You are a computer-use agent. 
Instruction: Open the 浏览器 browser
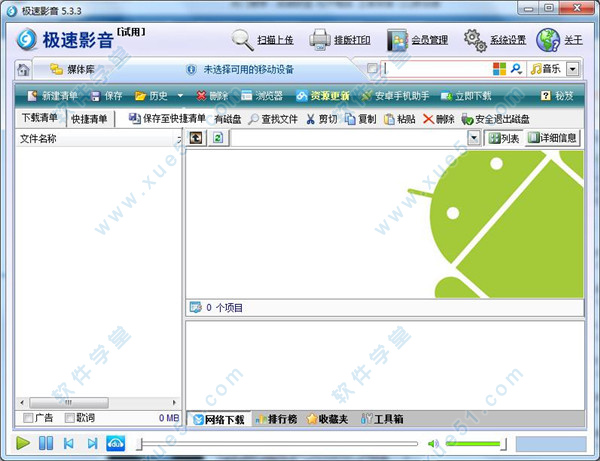pos(262,96)
